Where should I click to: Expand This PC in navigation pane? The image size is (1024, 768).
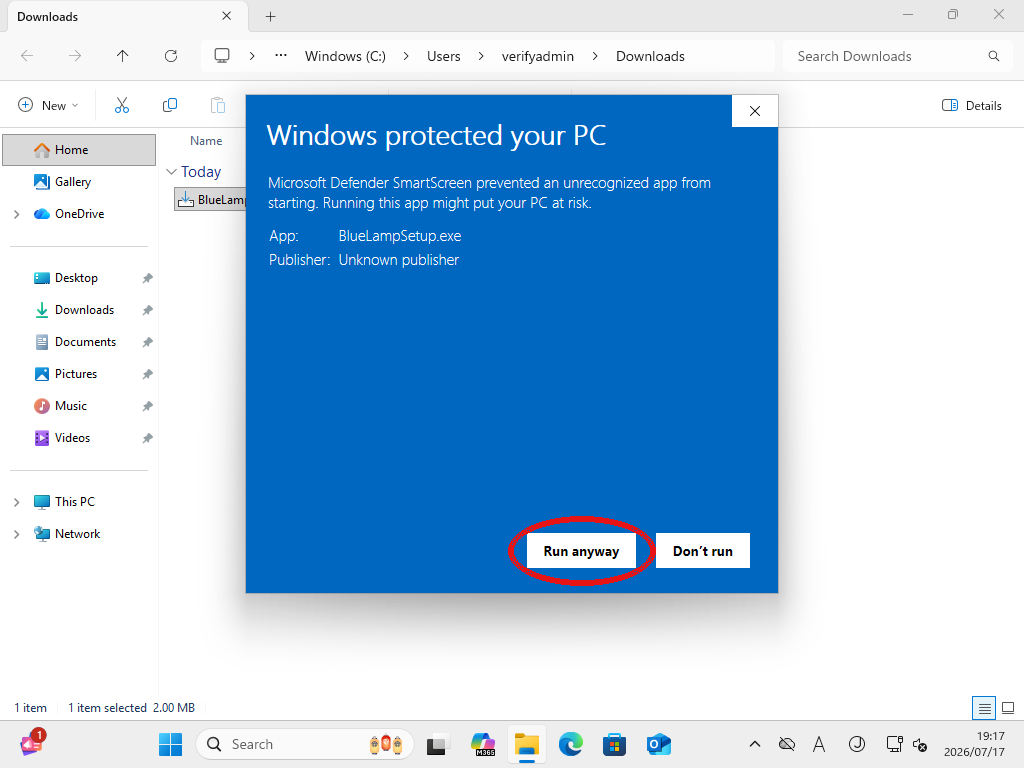pos(17,502)
